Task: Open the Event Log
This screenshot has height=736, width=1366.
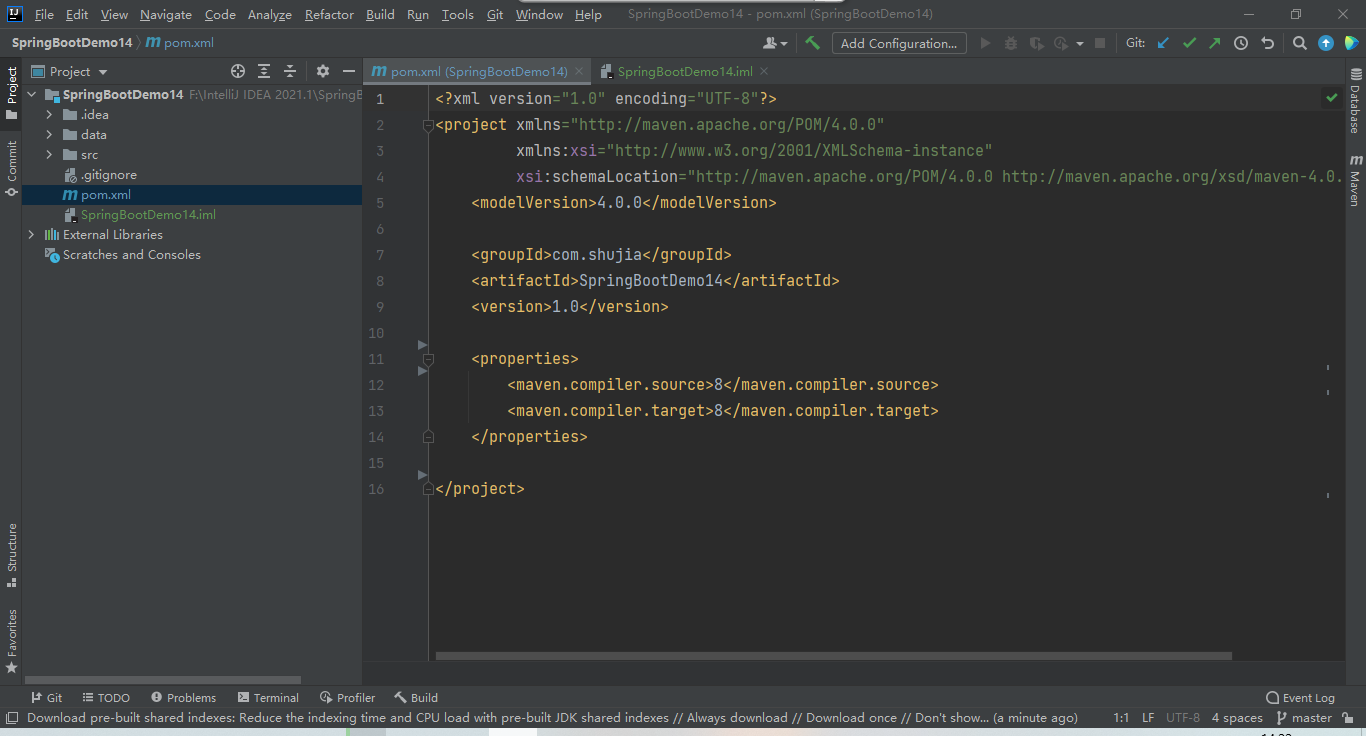Action: [x=1300, y=698]
